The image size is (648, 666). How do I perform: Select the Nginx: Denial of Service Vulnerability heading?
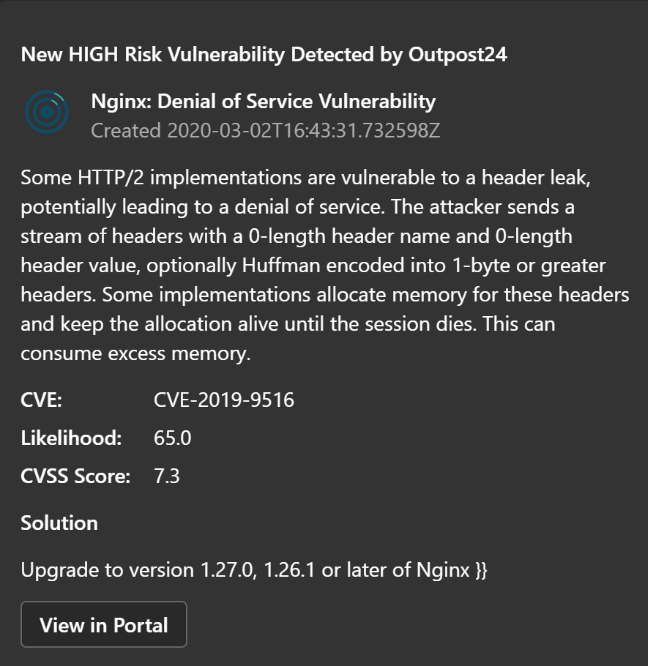pyautogui.click(x=263, y=101)
